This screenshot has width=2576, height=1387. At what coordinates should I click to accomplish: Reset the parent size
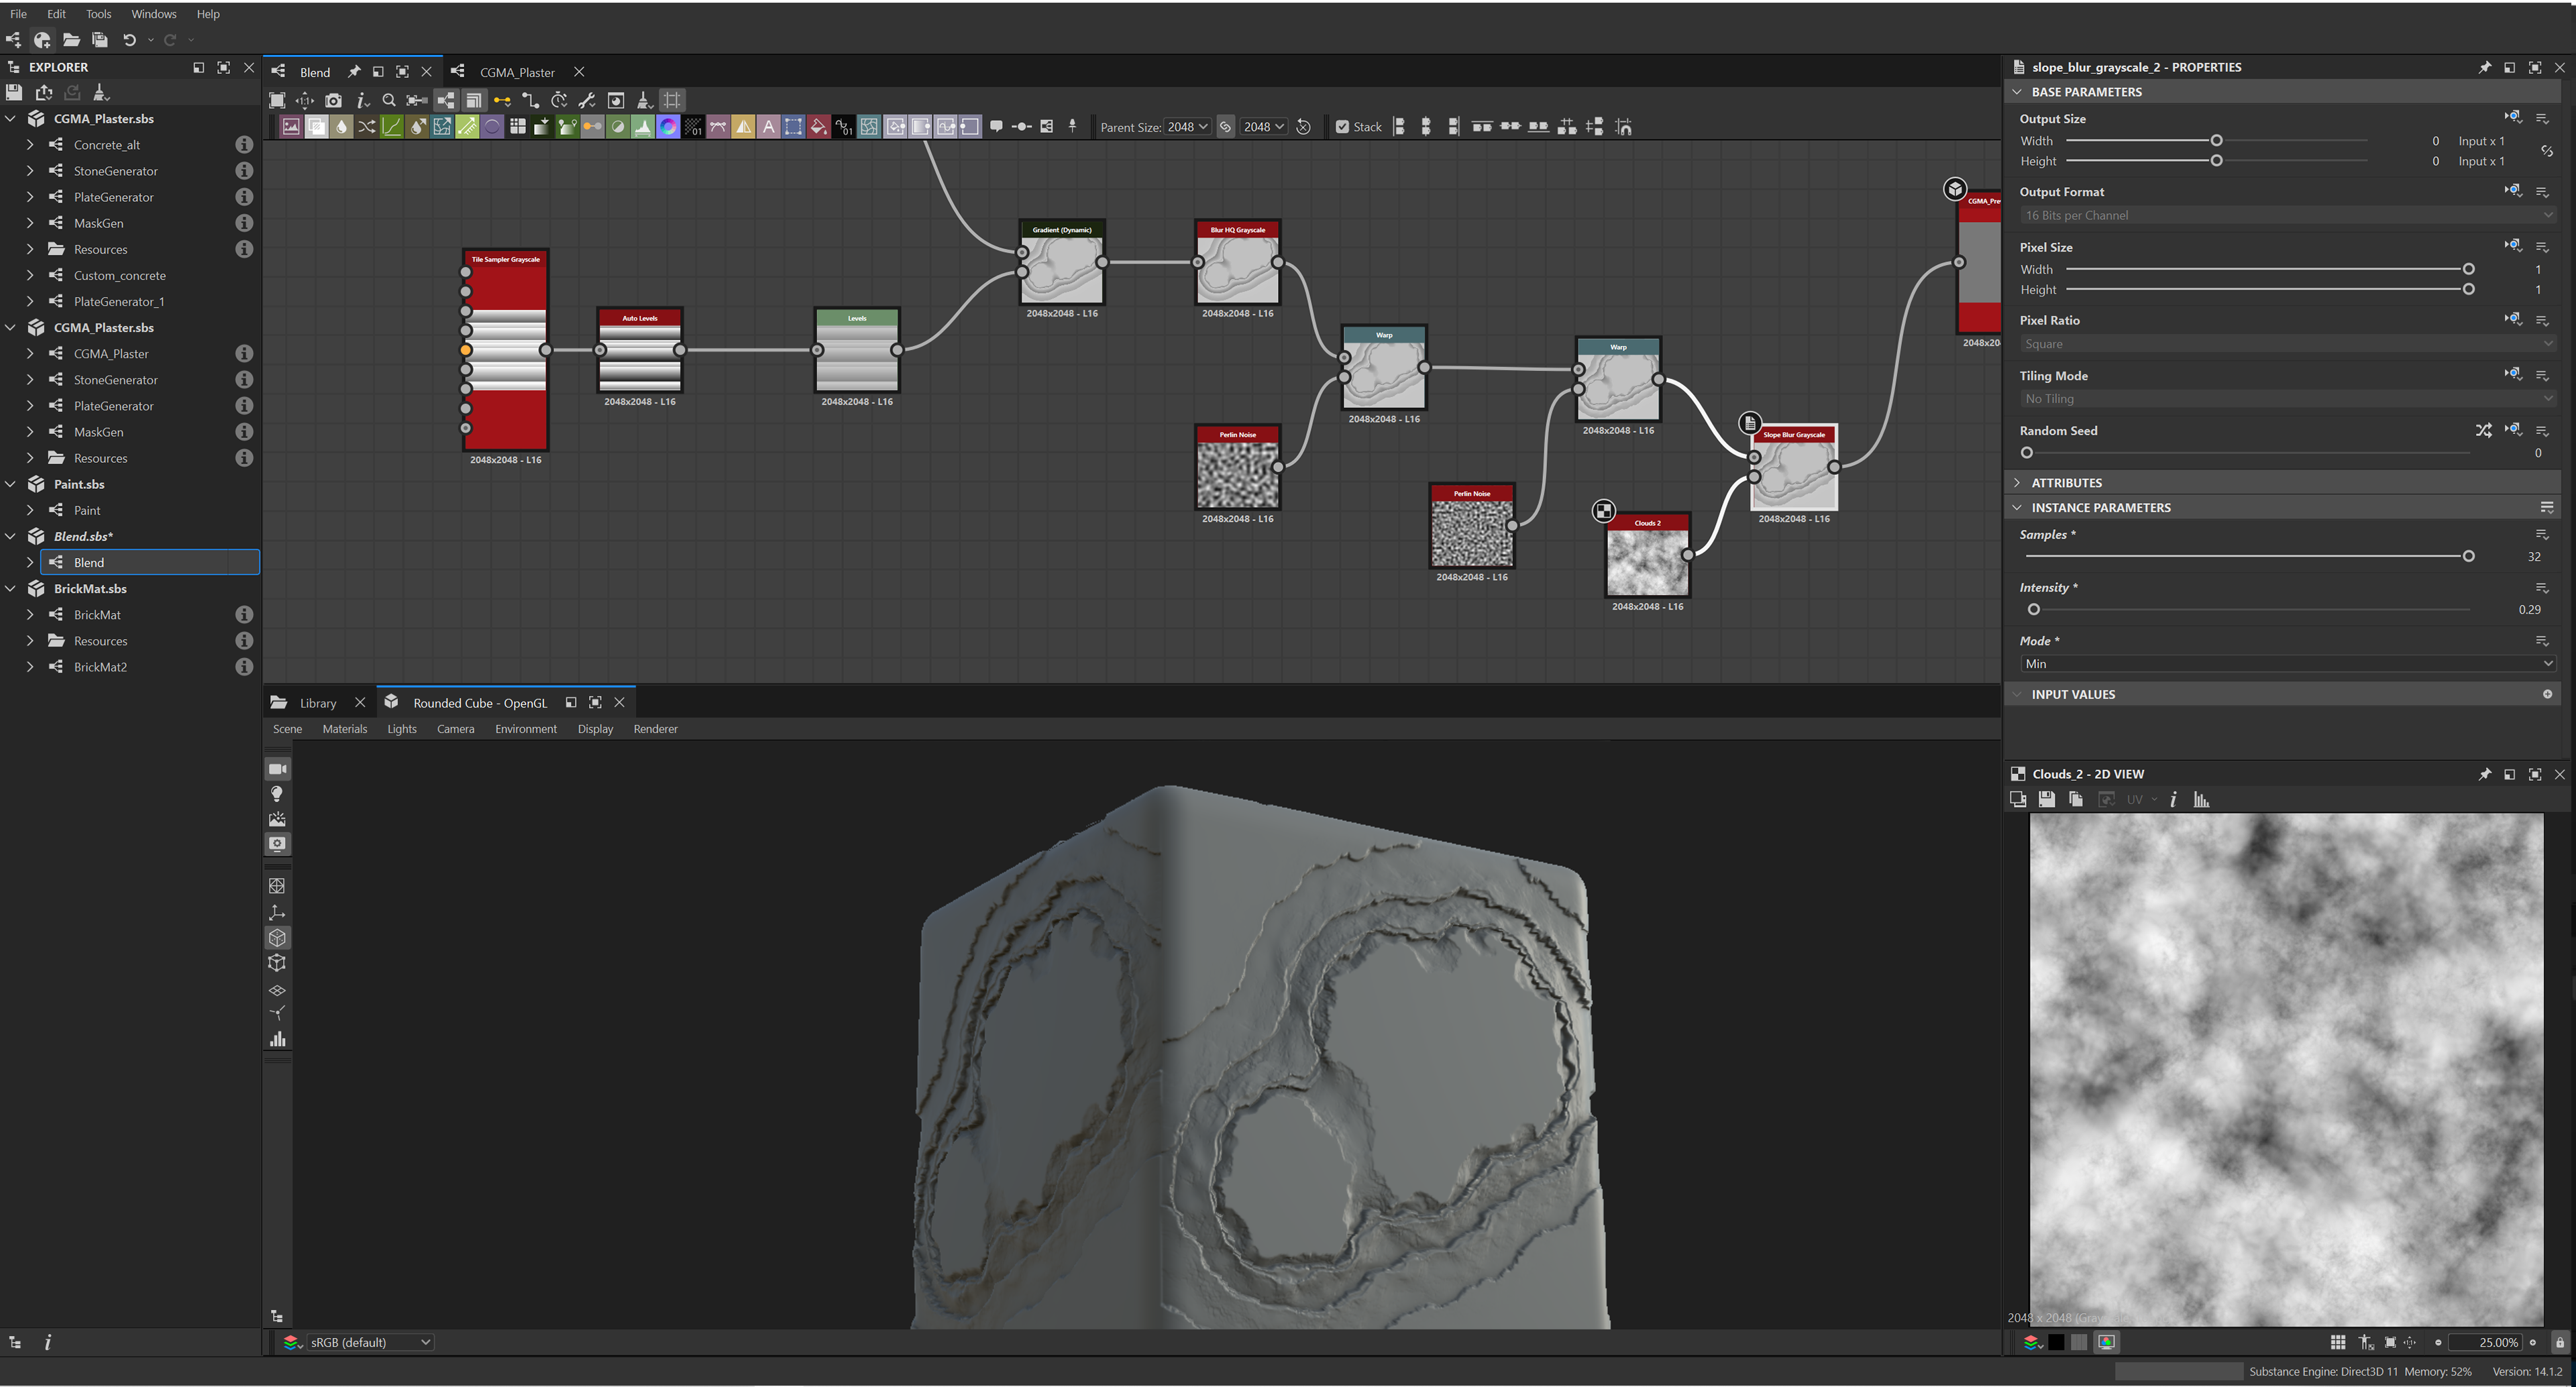[1303, 127]
